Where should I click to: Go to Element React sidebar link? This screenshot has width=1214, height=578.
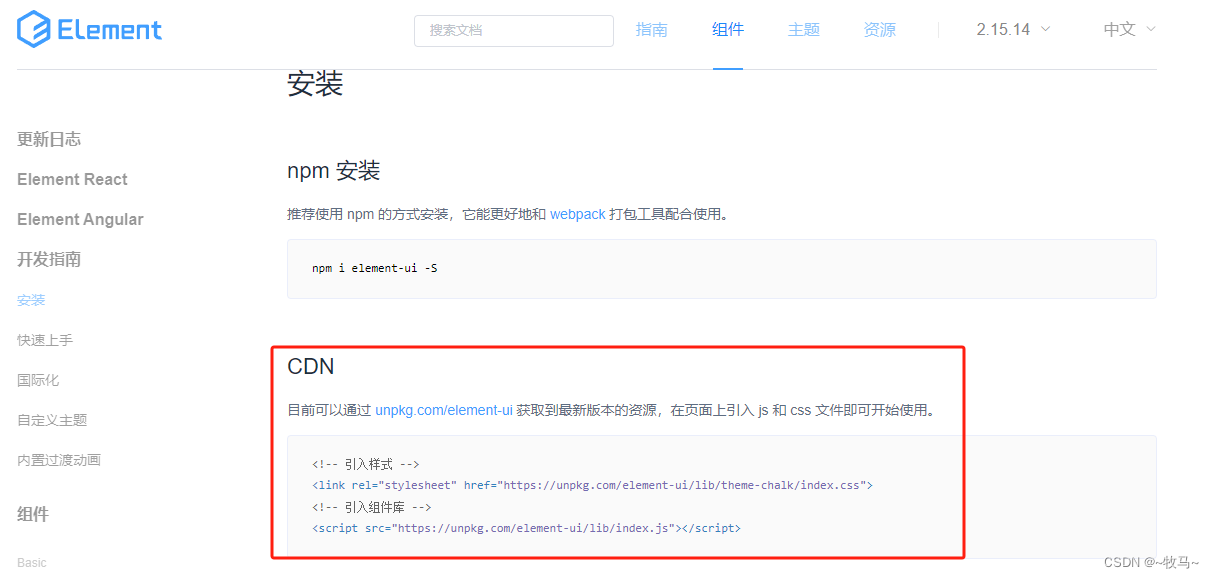(x=72, y=179)
